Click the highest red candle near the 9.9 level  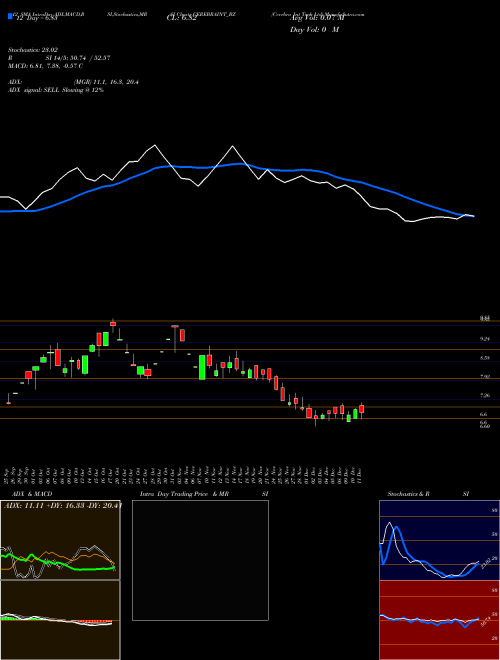113,324
